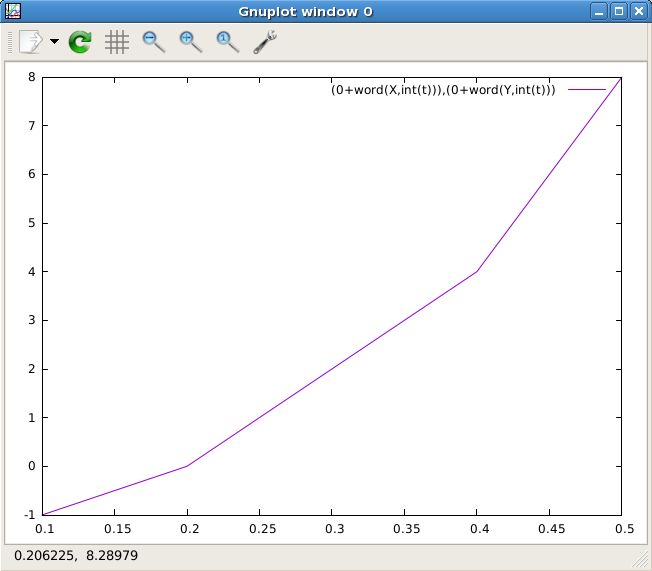Click the gnuplot window icon in title bar
The height and width of the screenshot is (571, 652).
(12, 11)
